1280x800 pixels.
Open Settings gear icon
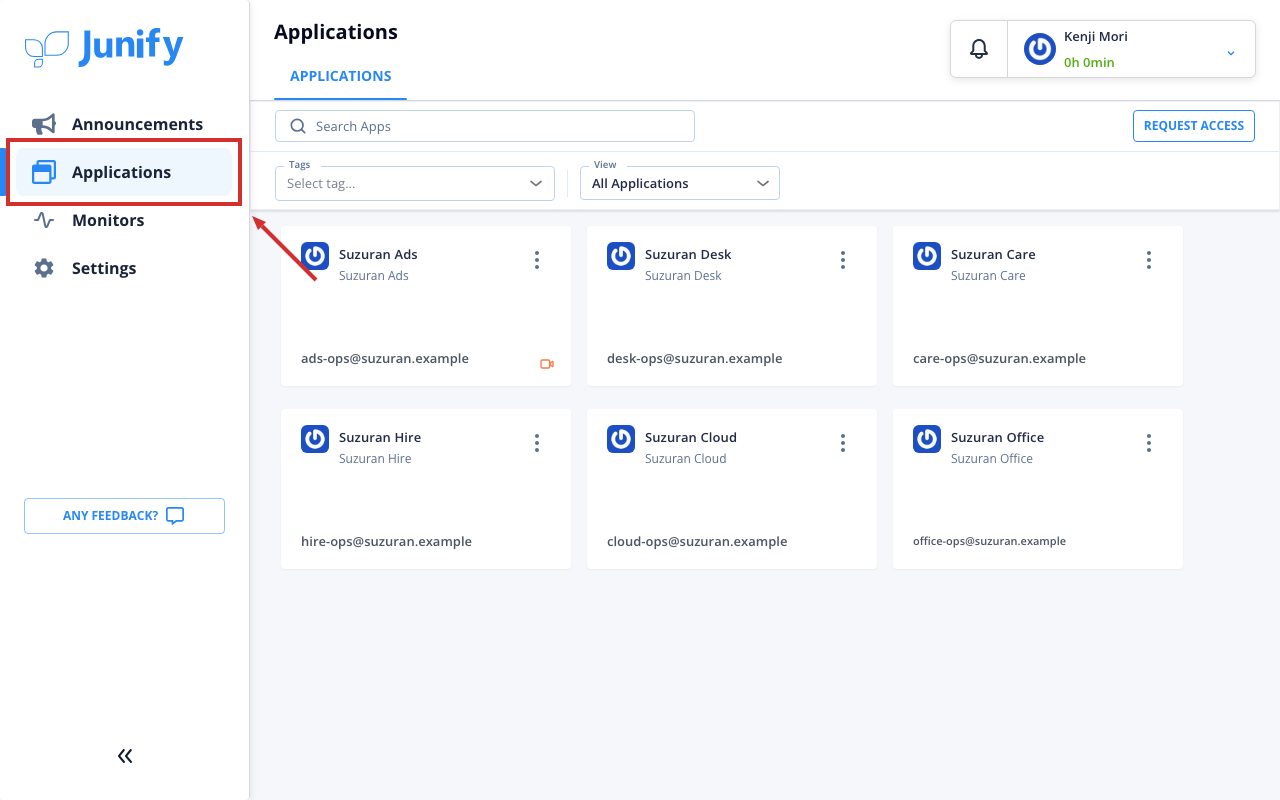tap(44, 268)
